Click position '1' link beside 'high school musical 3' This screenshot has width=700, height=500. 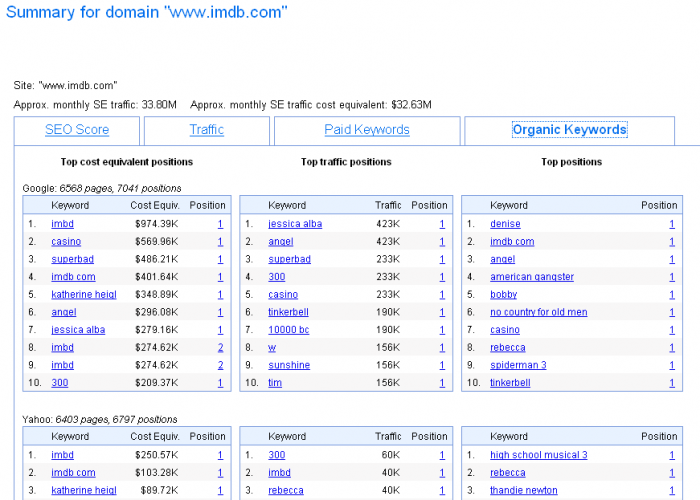click(x=672, y=455)
